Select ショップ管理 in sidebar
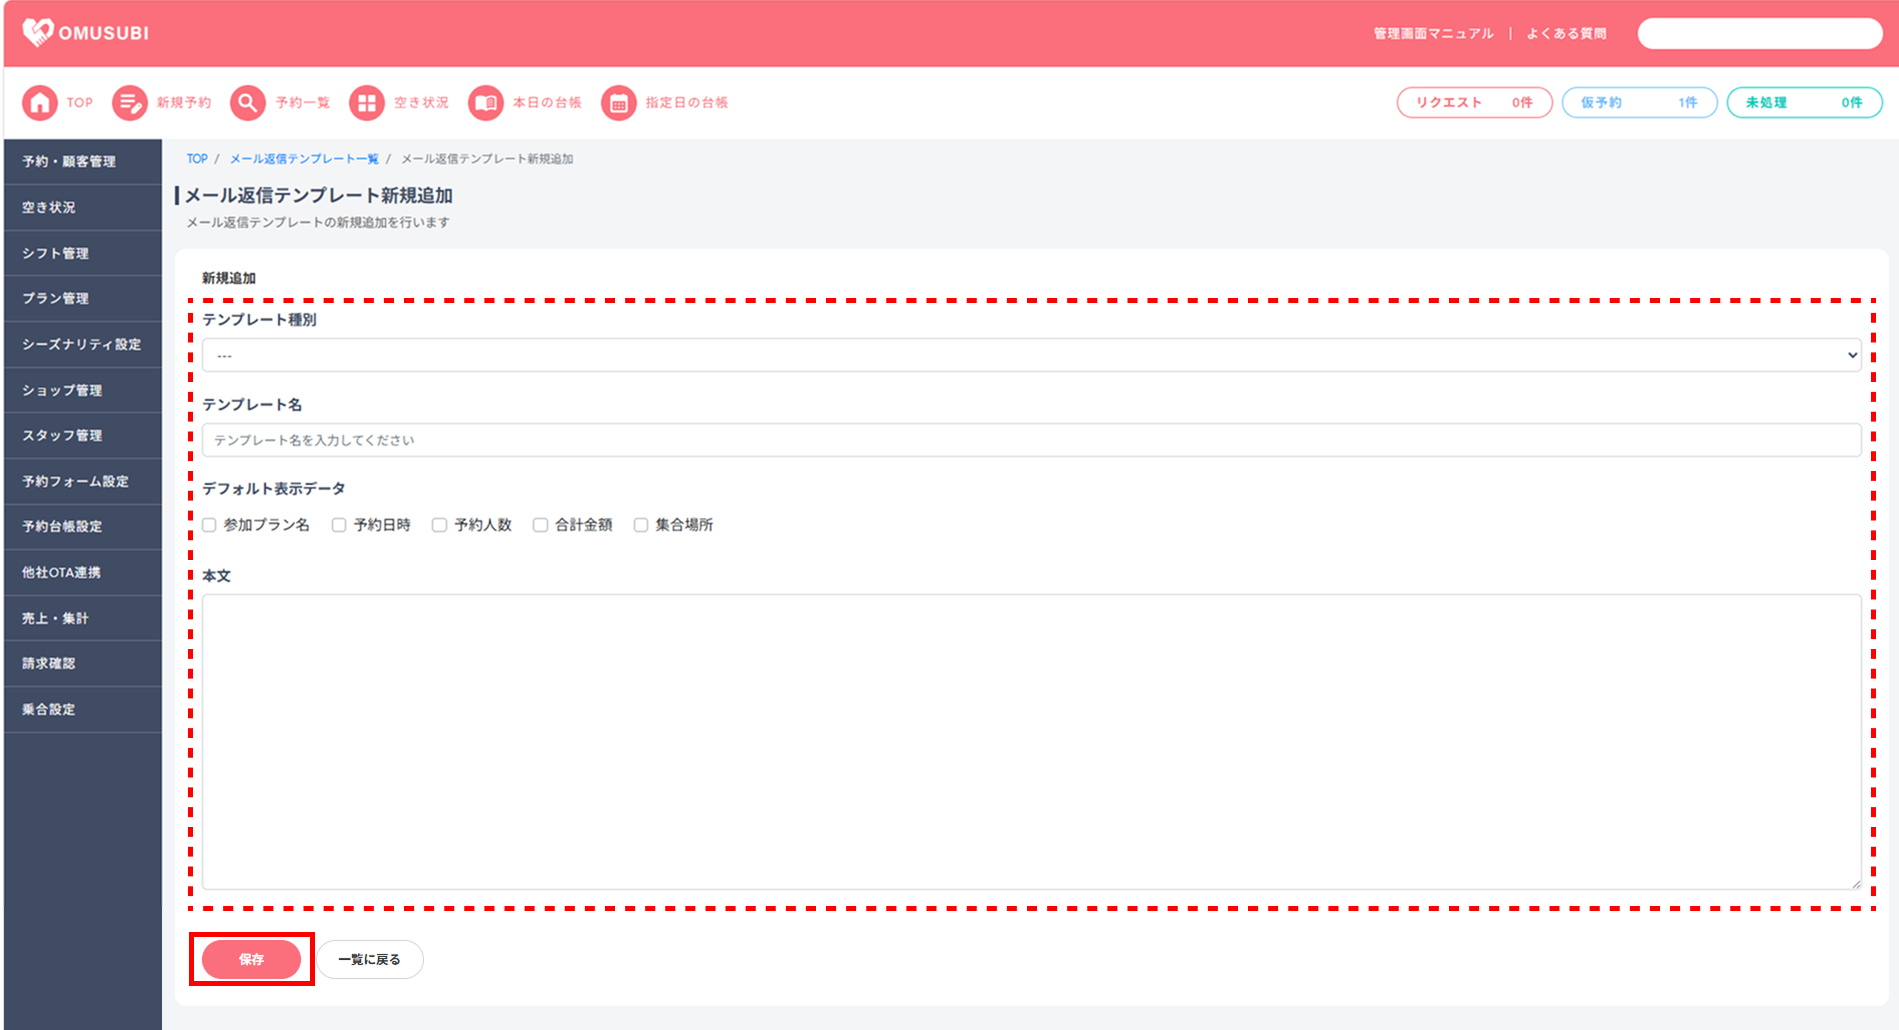Image resolution: width=1899 pixels, height=1030 pixels. click(83, 390)
